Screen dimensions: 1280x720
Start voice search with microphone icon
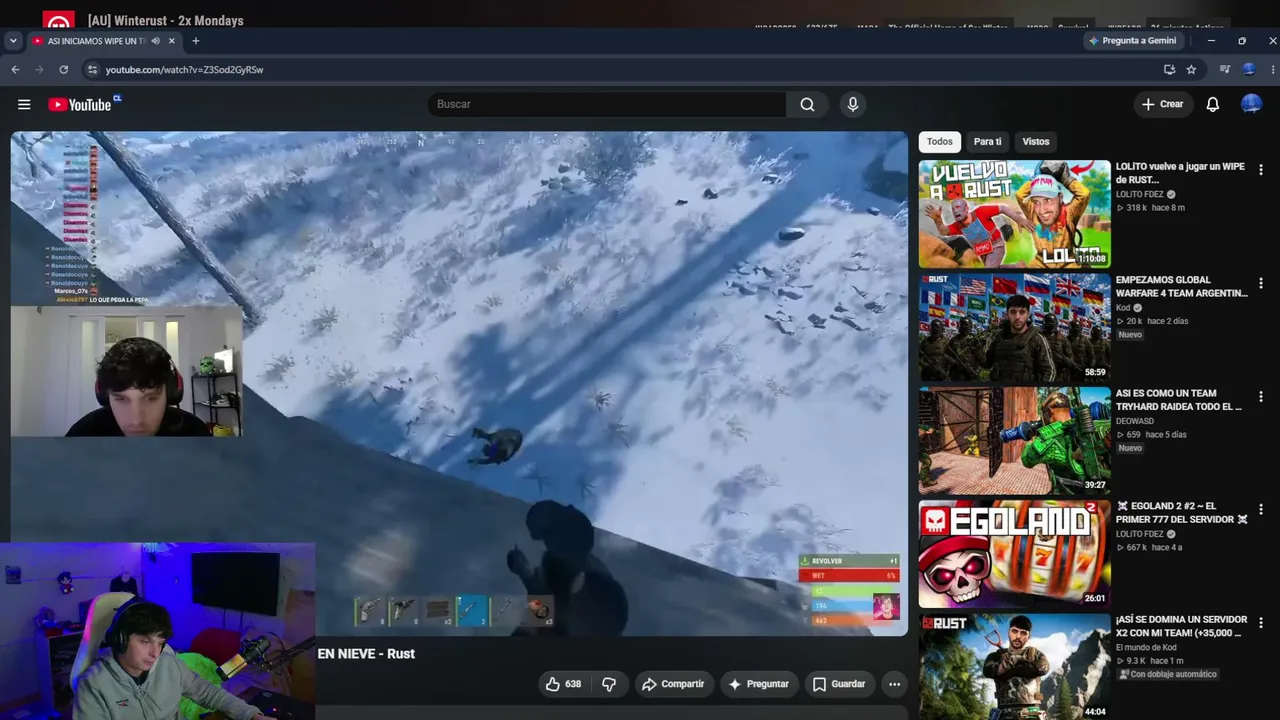[x=853, y=104]
